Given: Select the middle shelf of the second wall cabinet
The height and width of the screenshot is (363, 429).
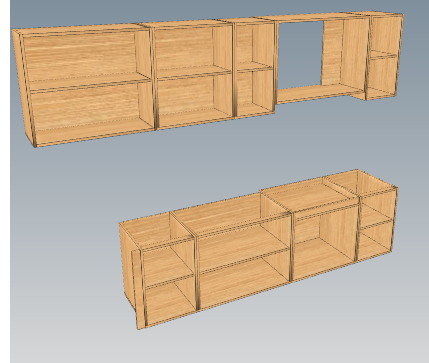Looking at the screenshot, I should point(193,73).
